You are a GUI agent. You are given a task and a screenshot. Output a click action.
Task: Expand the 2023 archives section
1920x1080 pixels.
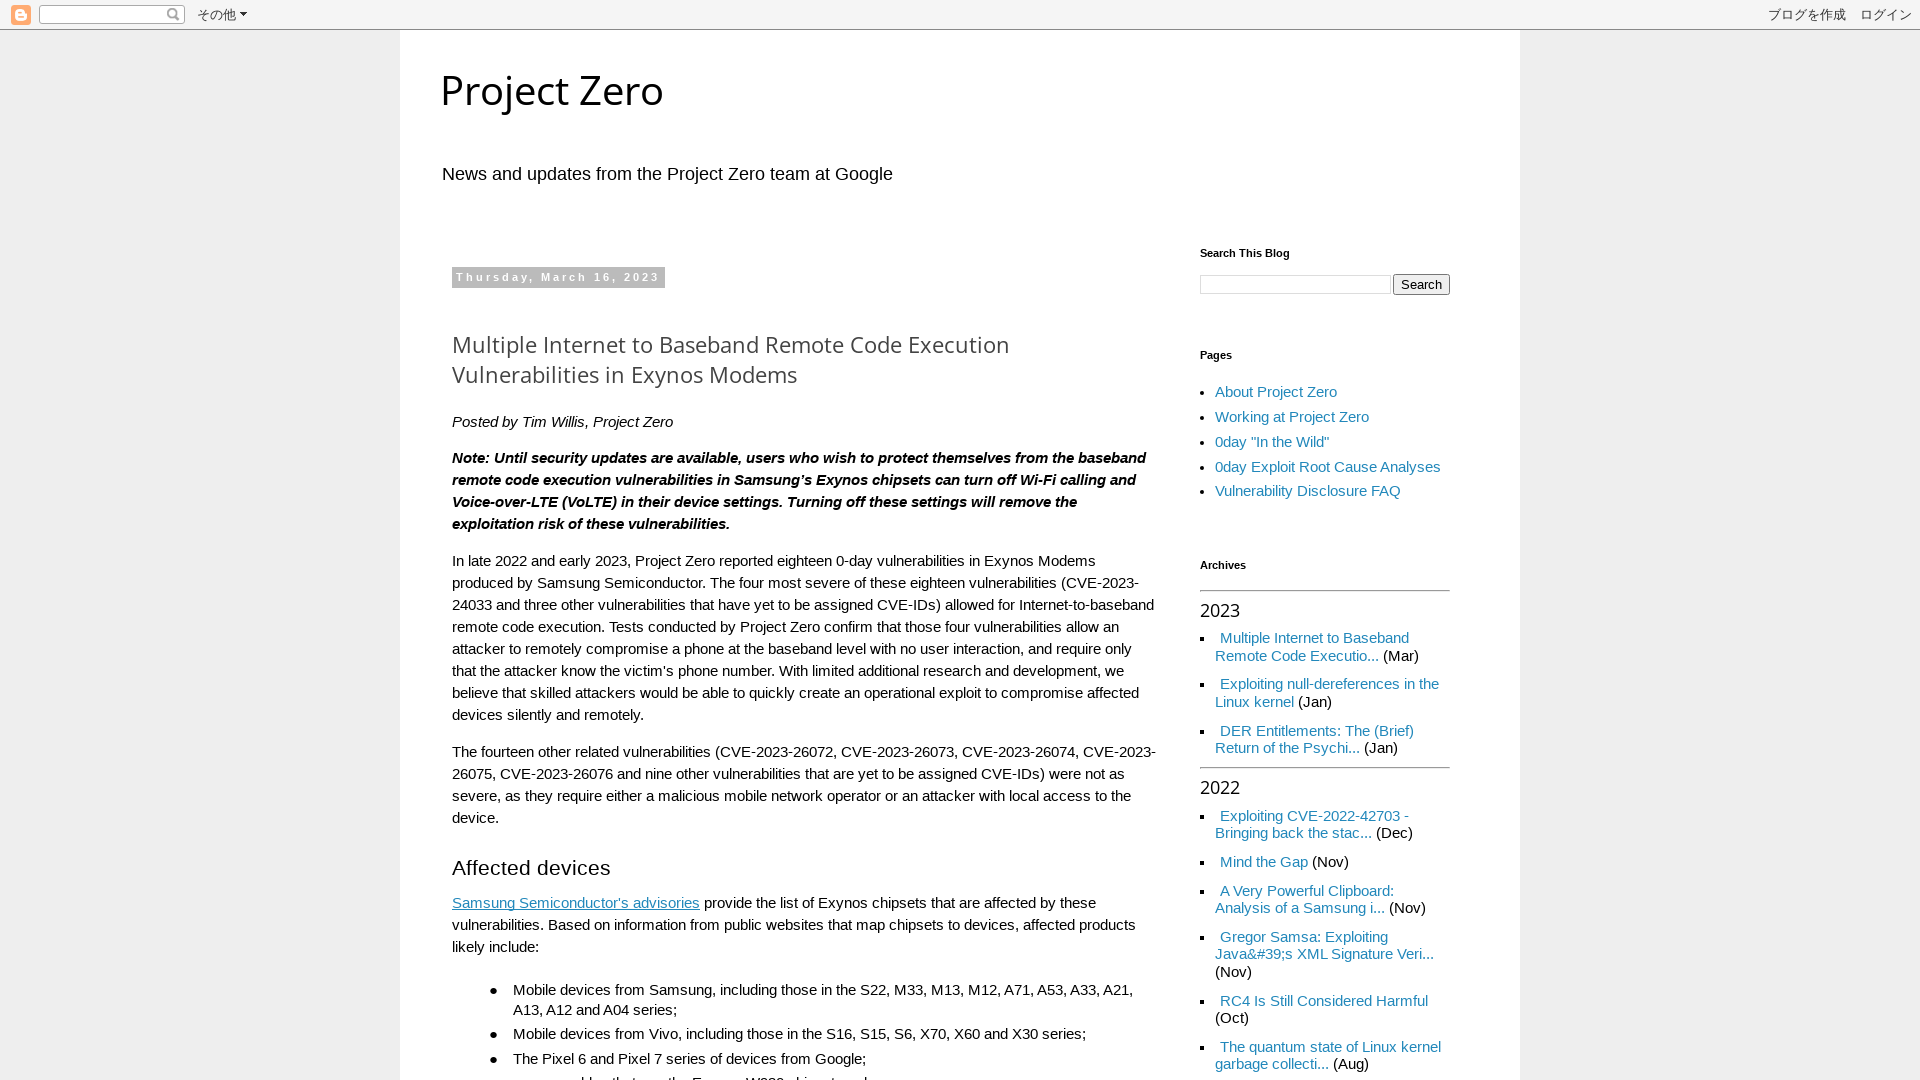(1218, 609)
